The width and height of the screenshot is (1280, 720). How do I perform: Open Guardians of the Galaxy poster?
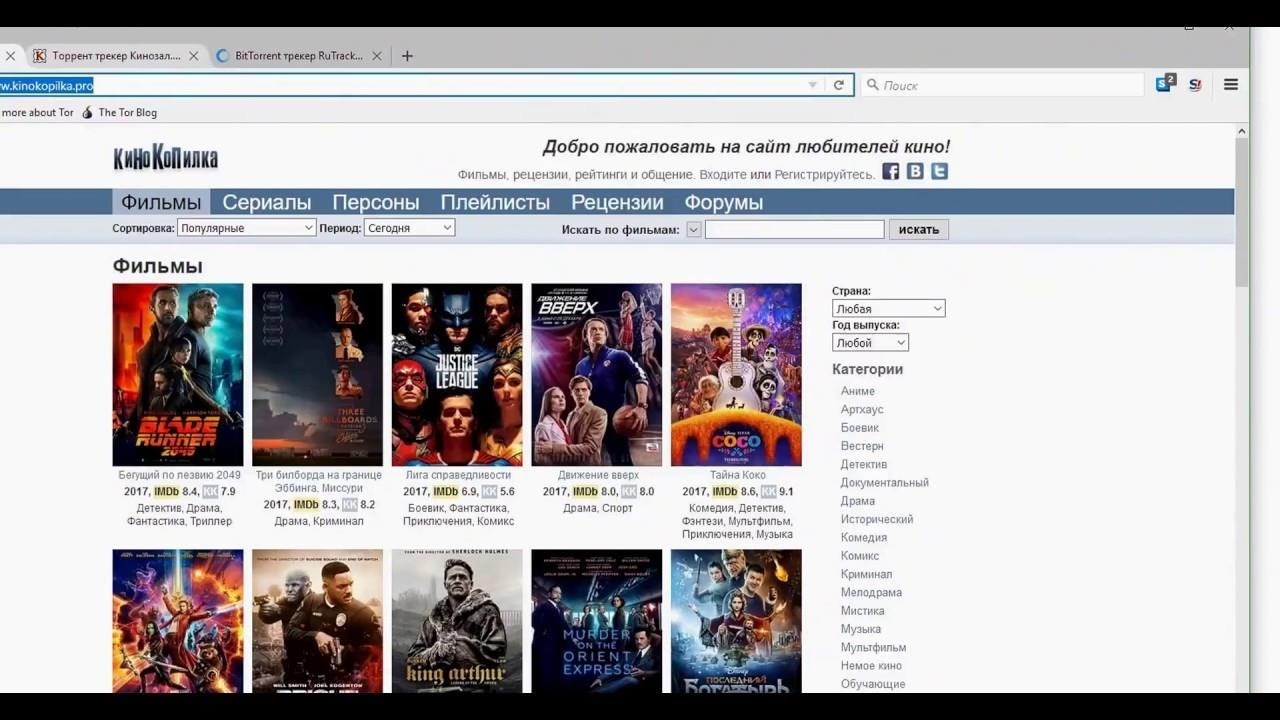(x=178, y=621)
